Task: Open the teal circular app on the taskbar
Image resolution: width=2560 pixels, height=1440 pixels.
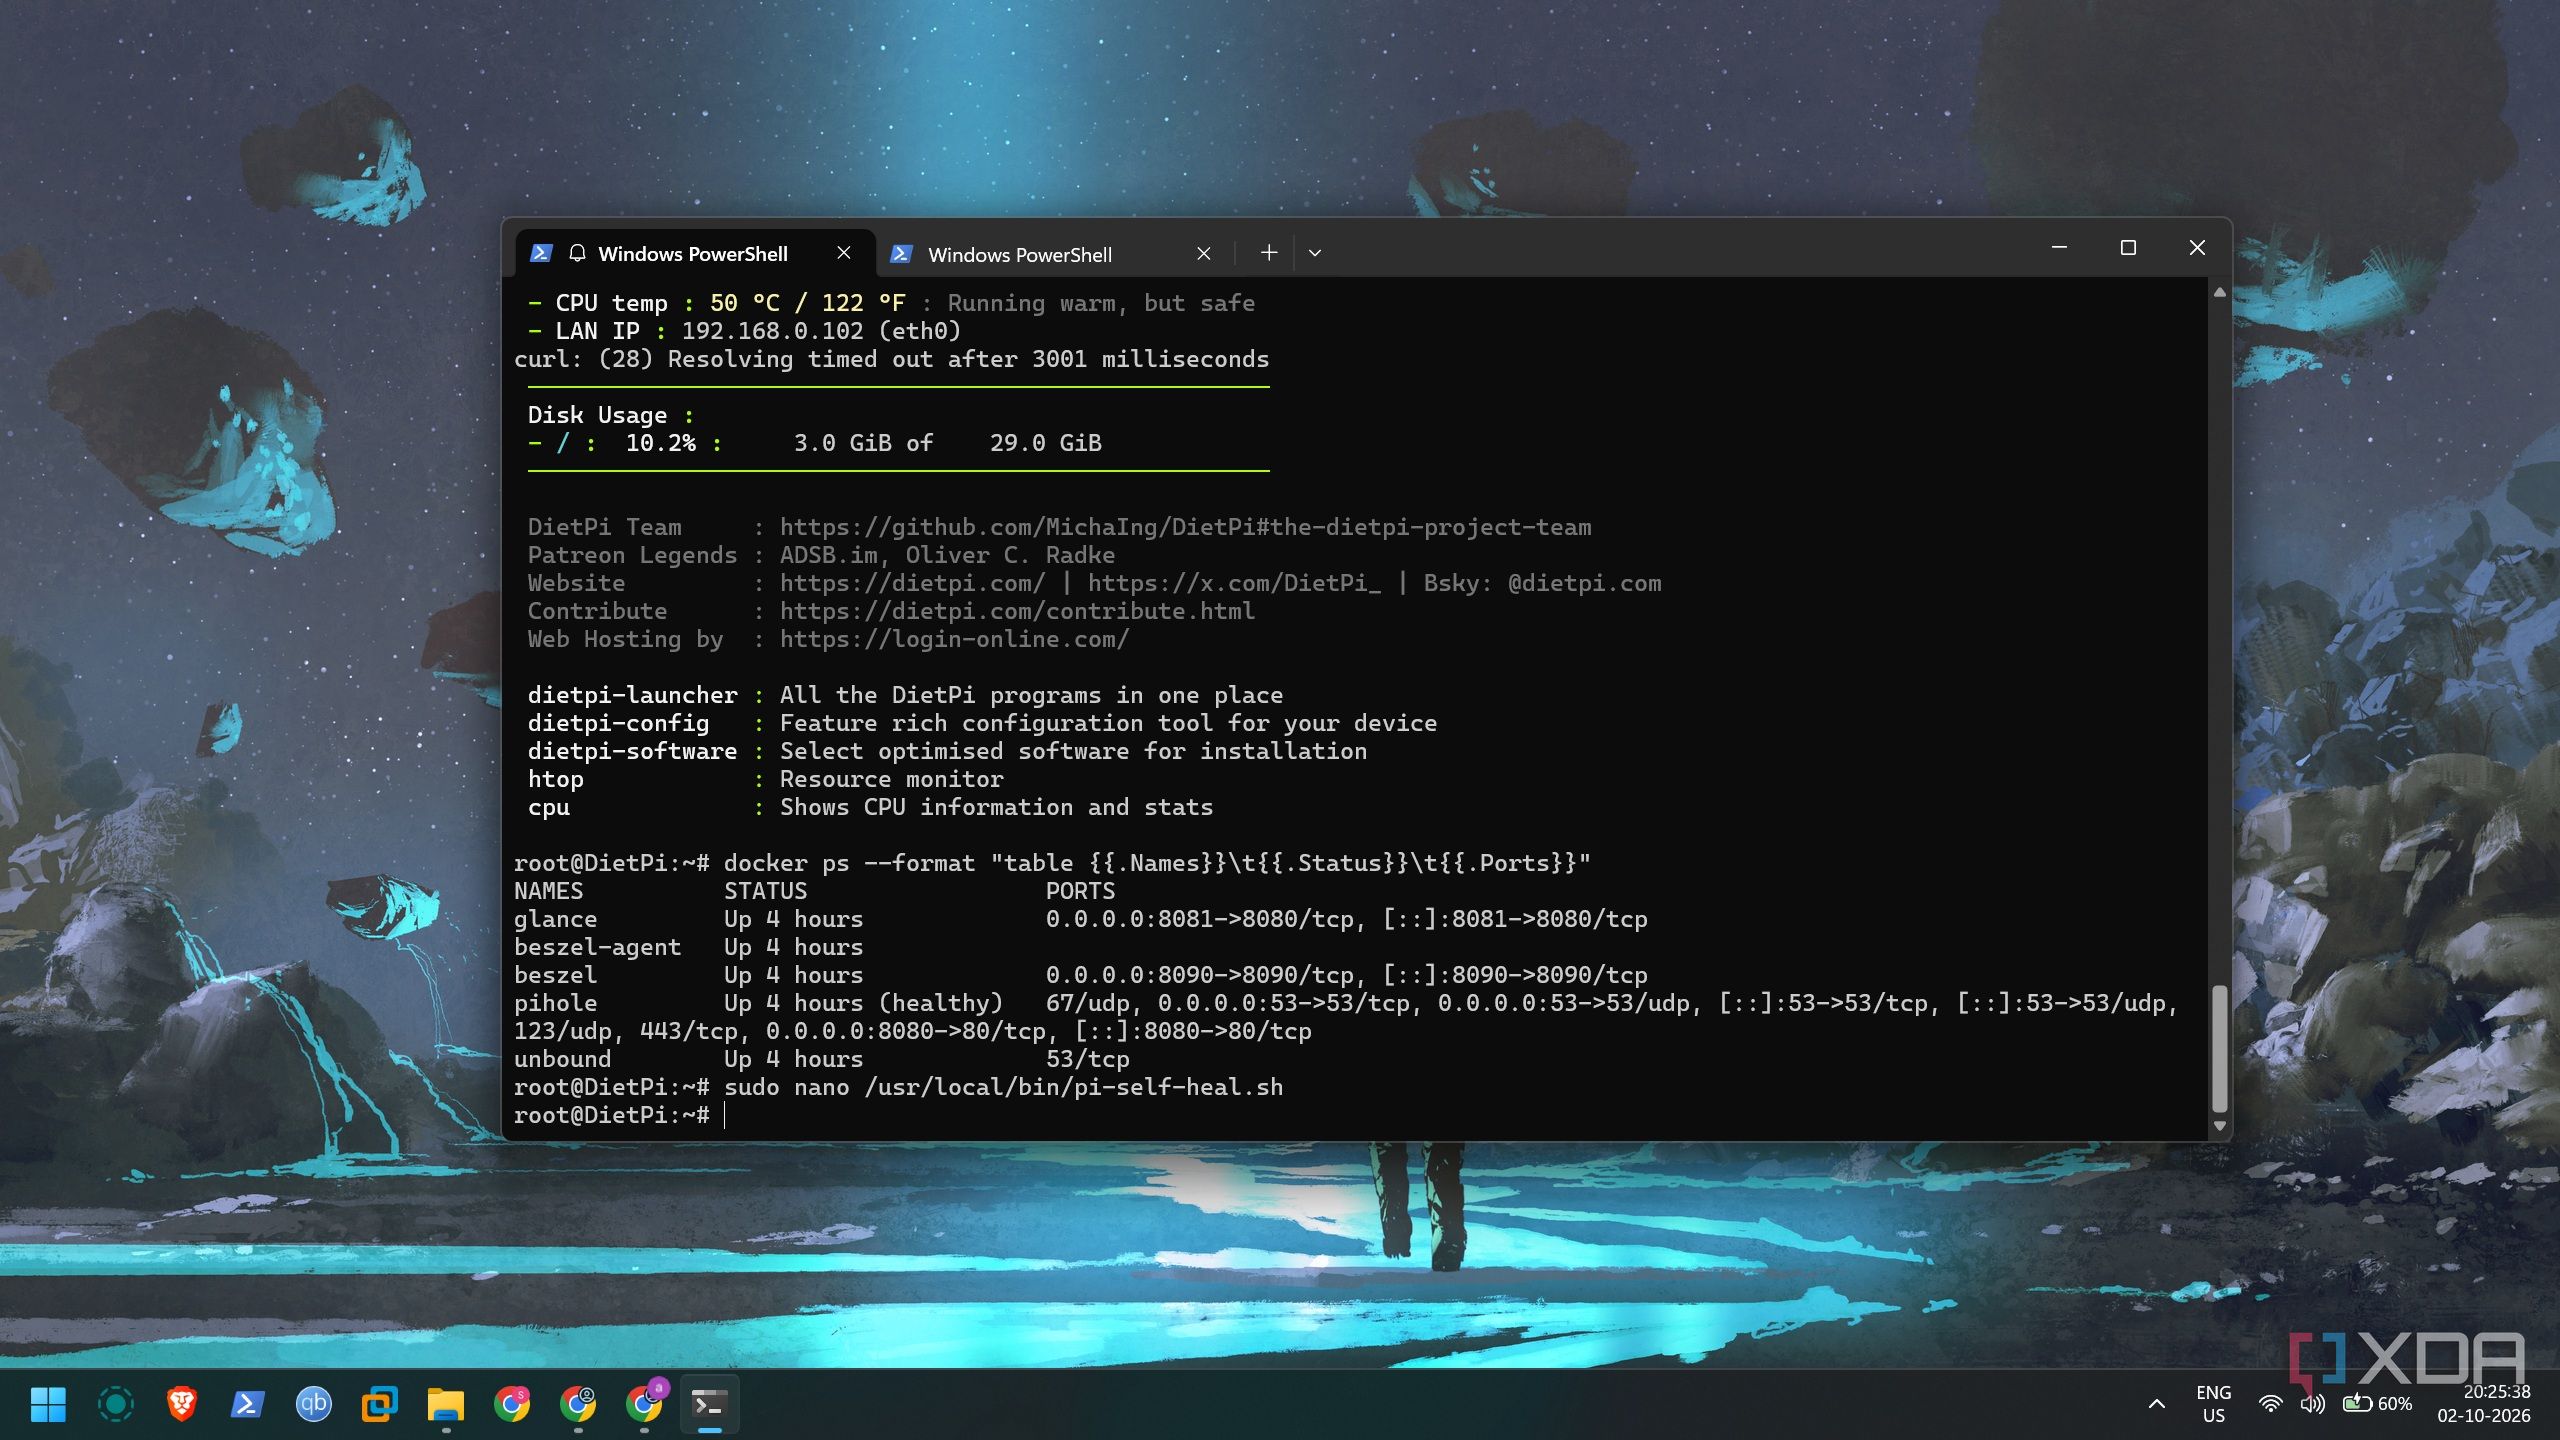Action: (x=115, y=1404)
